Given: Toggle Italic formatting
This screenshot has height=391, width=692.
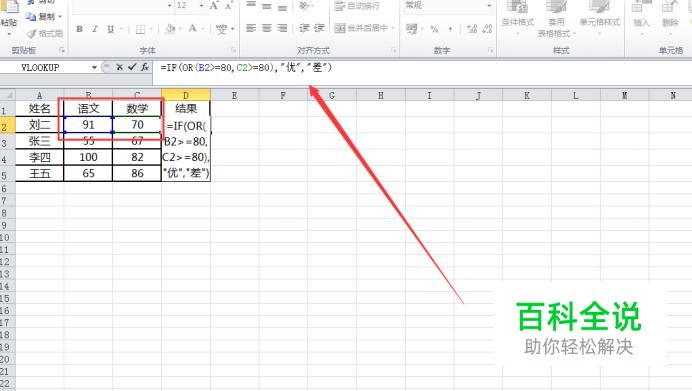Looking at the screenshot, I should tap(95, 29).
